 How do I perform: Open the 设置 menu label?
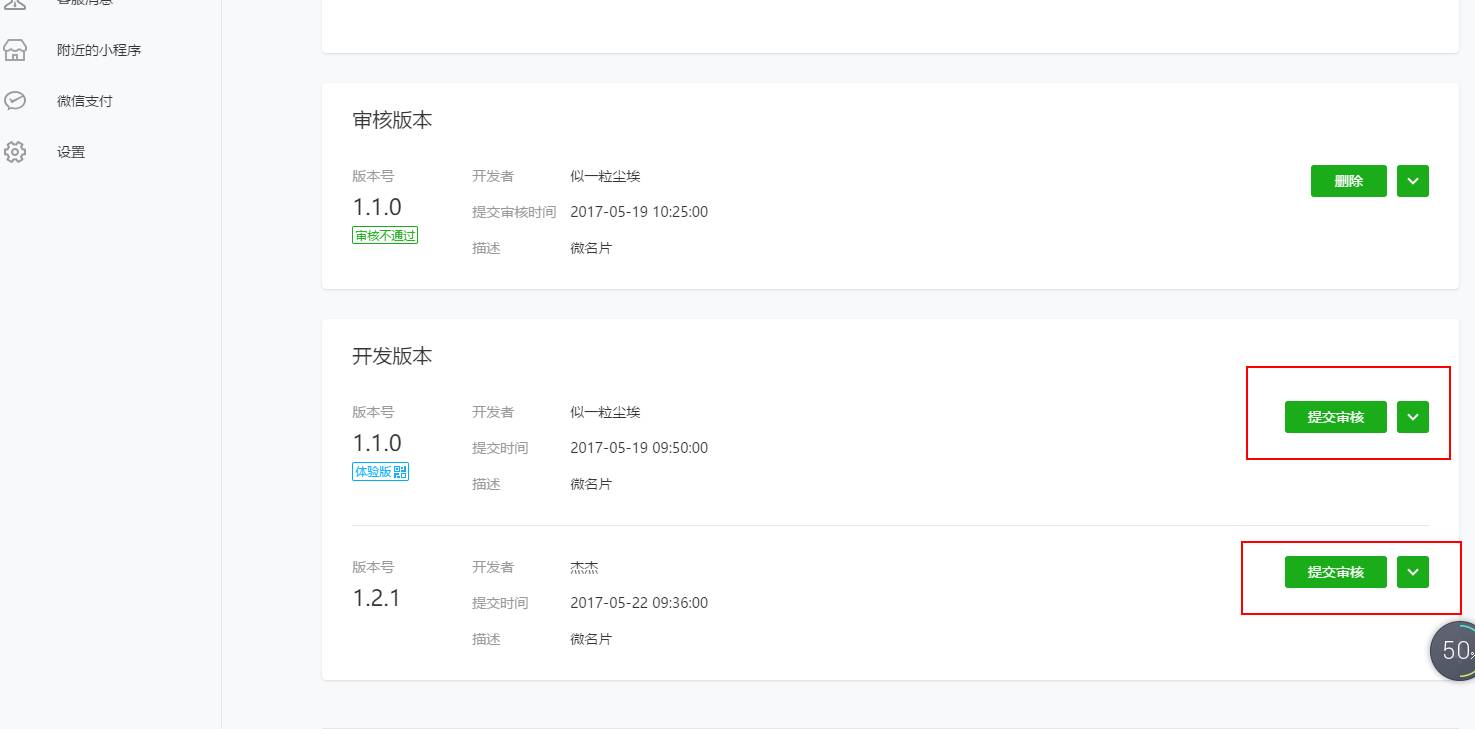tap(71, 152)
